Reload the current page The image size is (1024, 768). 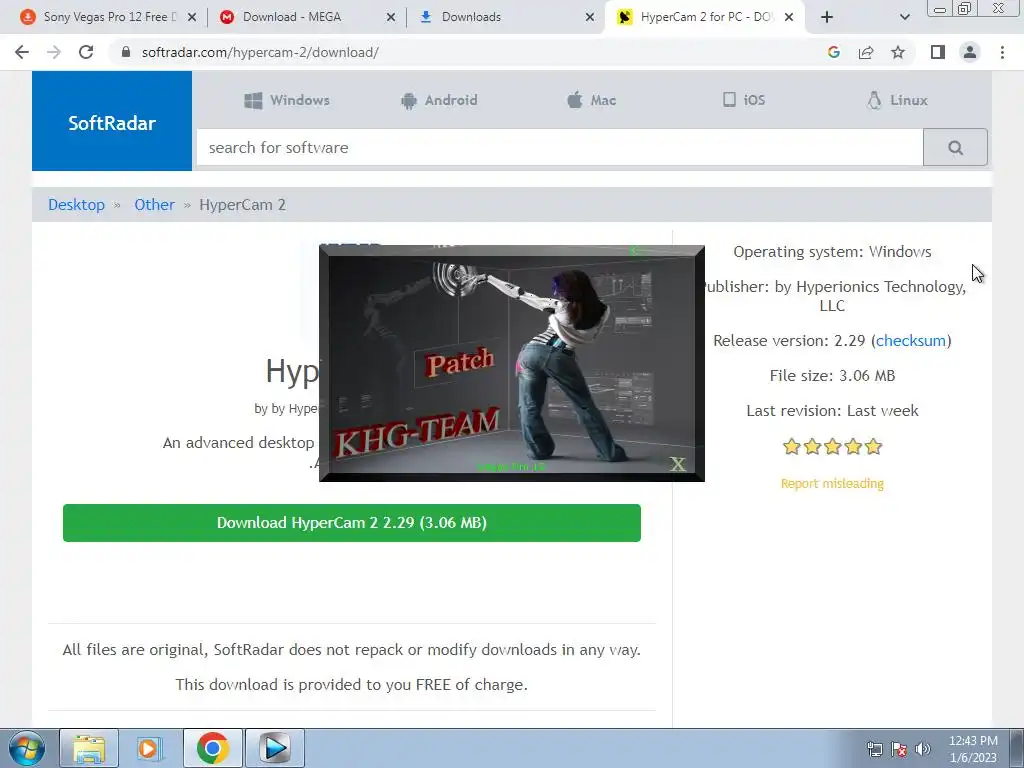86,52
